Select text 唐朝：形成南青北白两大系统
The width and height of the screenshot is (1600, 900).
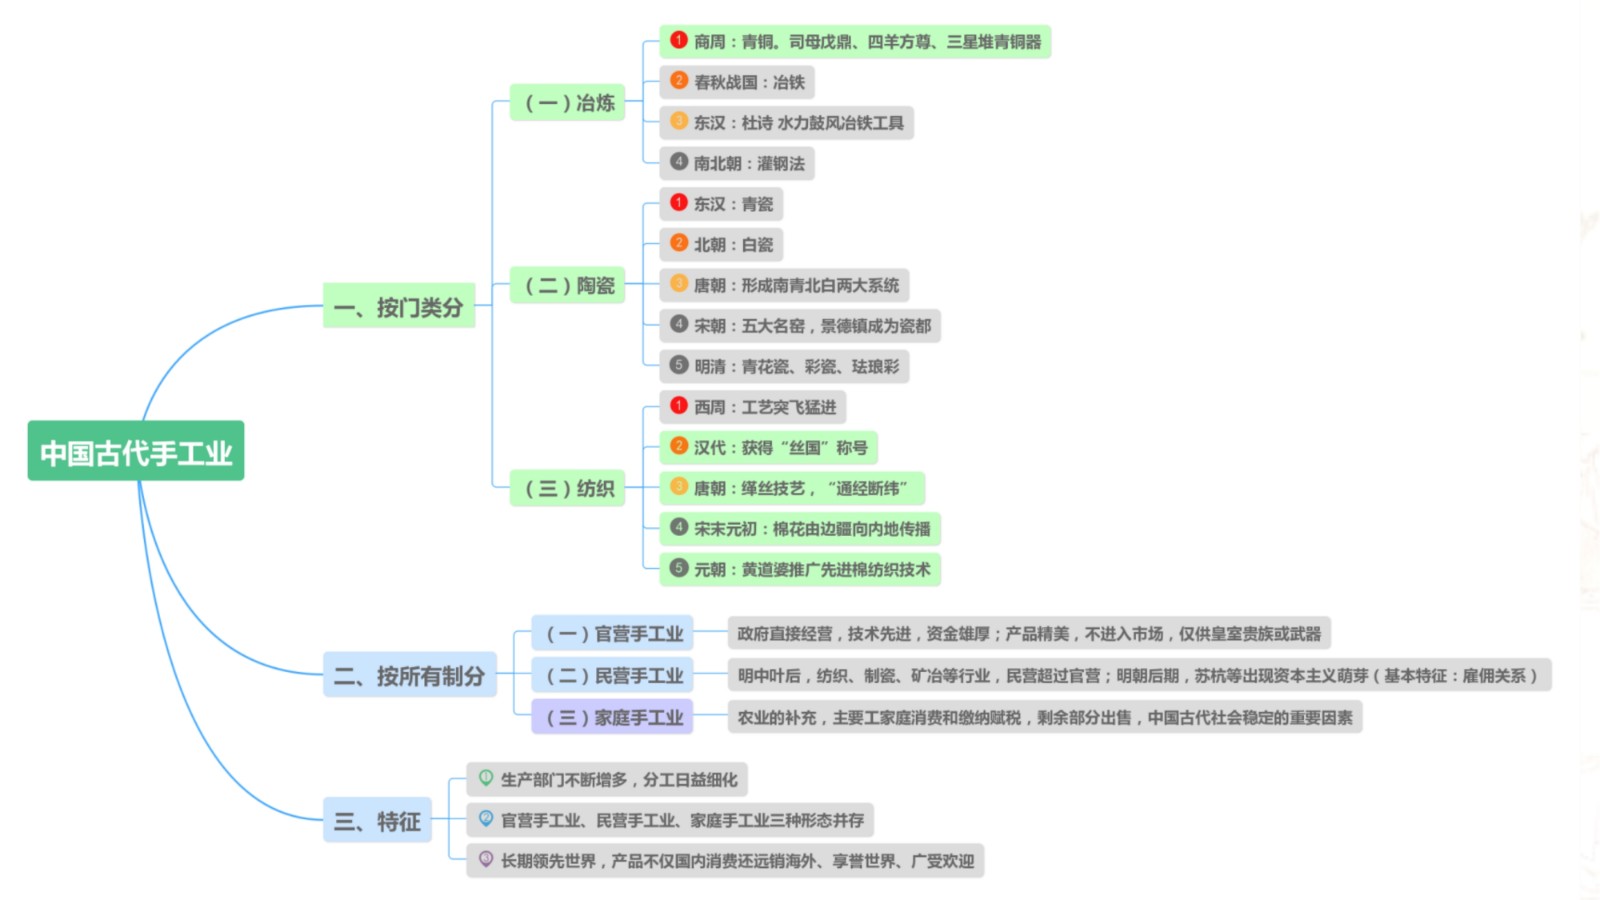point(796,285)
